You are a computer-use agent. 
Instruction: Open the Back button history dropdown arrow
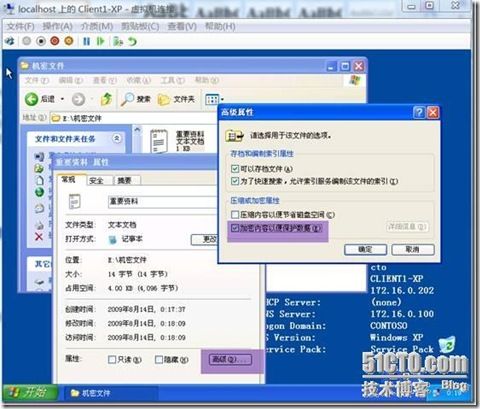(62, 99)
